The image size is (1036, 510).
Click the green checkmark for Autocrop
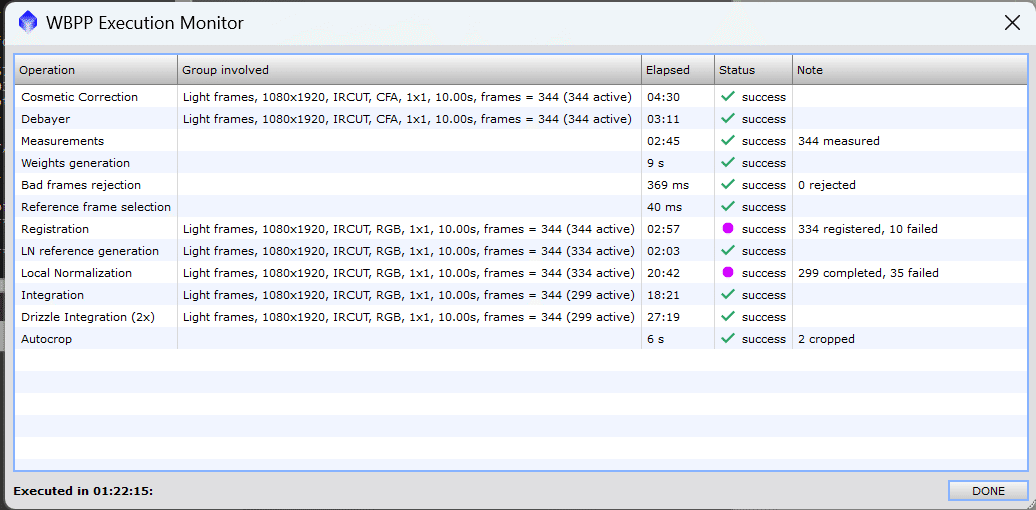point(728,338)
